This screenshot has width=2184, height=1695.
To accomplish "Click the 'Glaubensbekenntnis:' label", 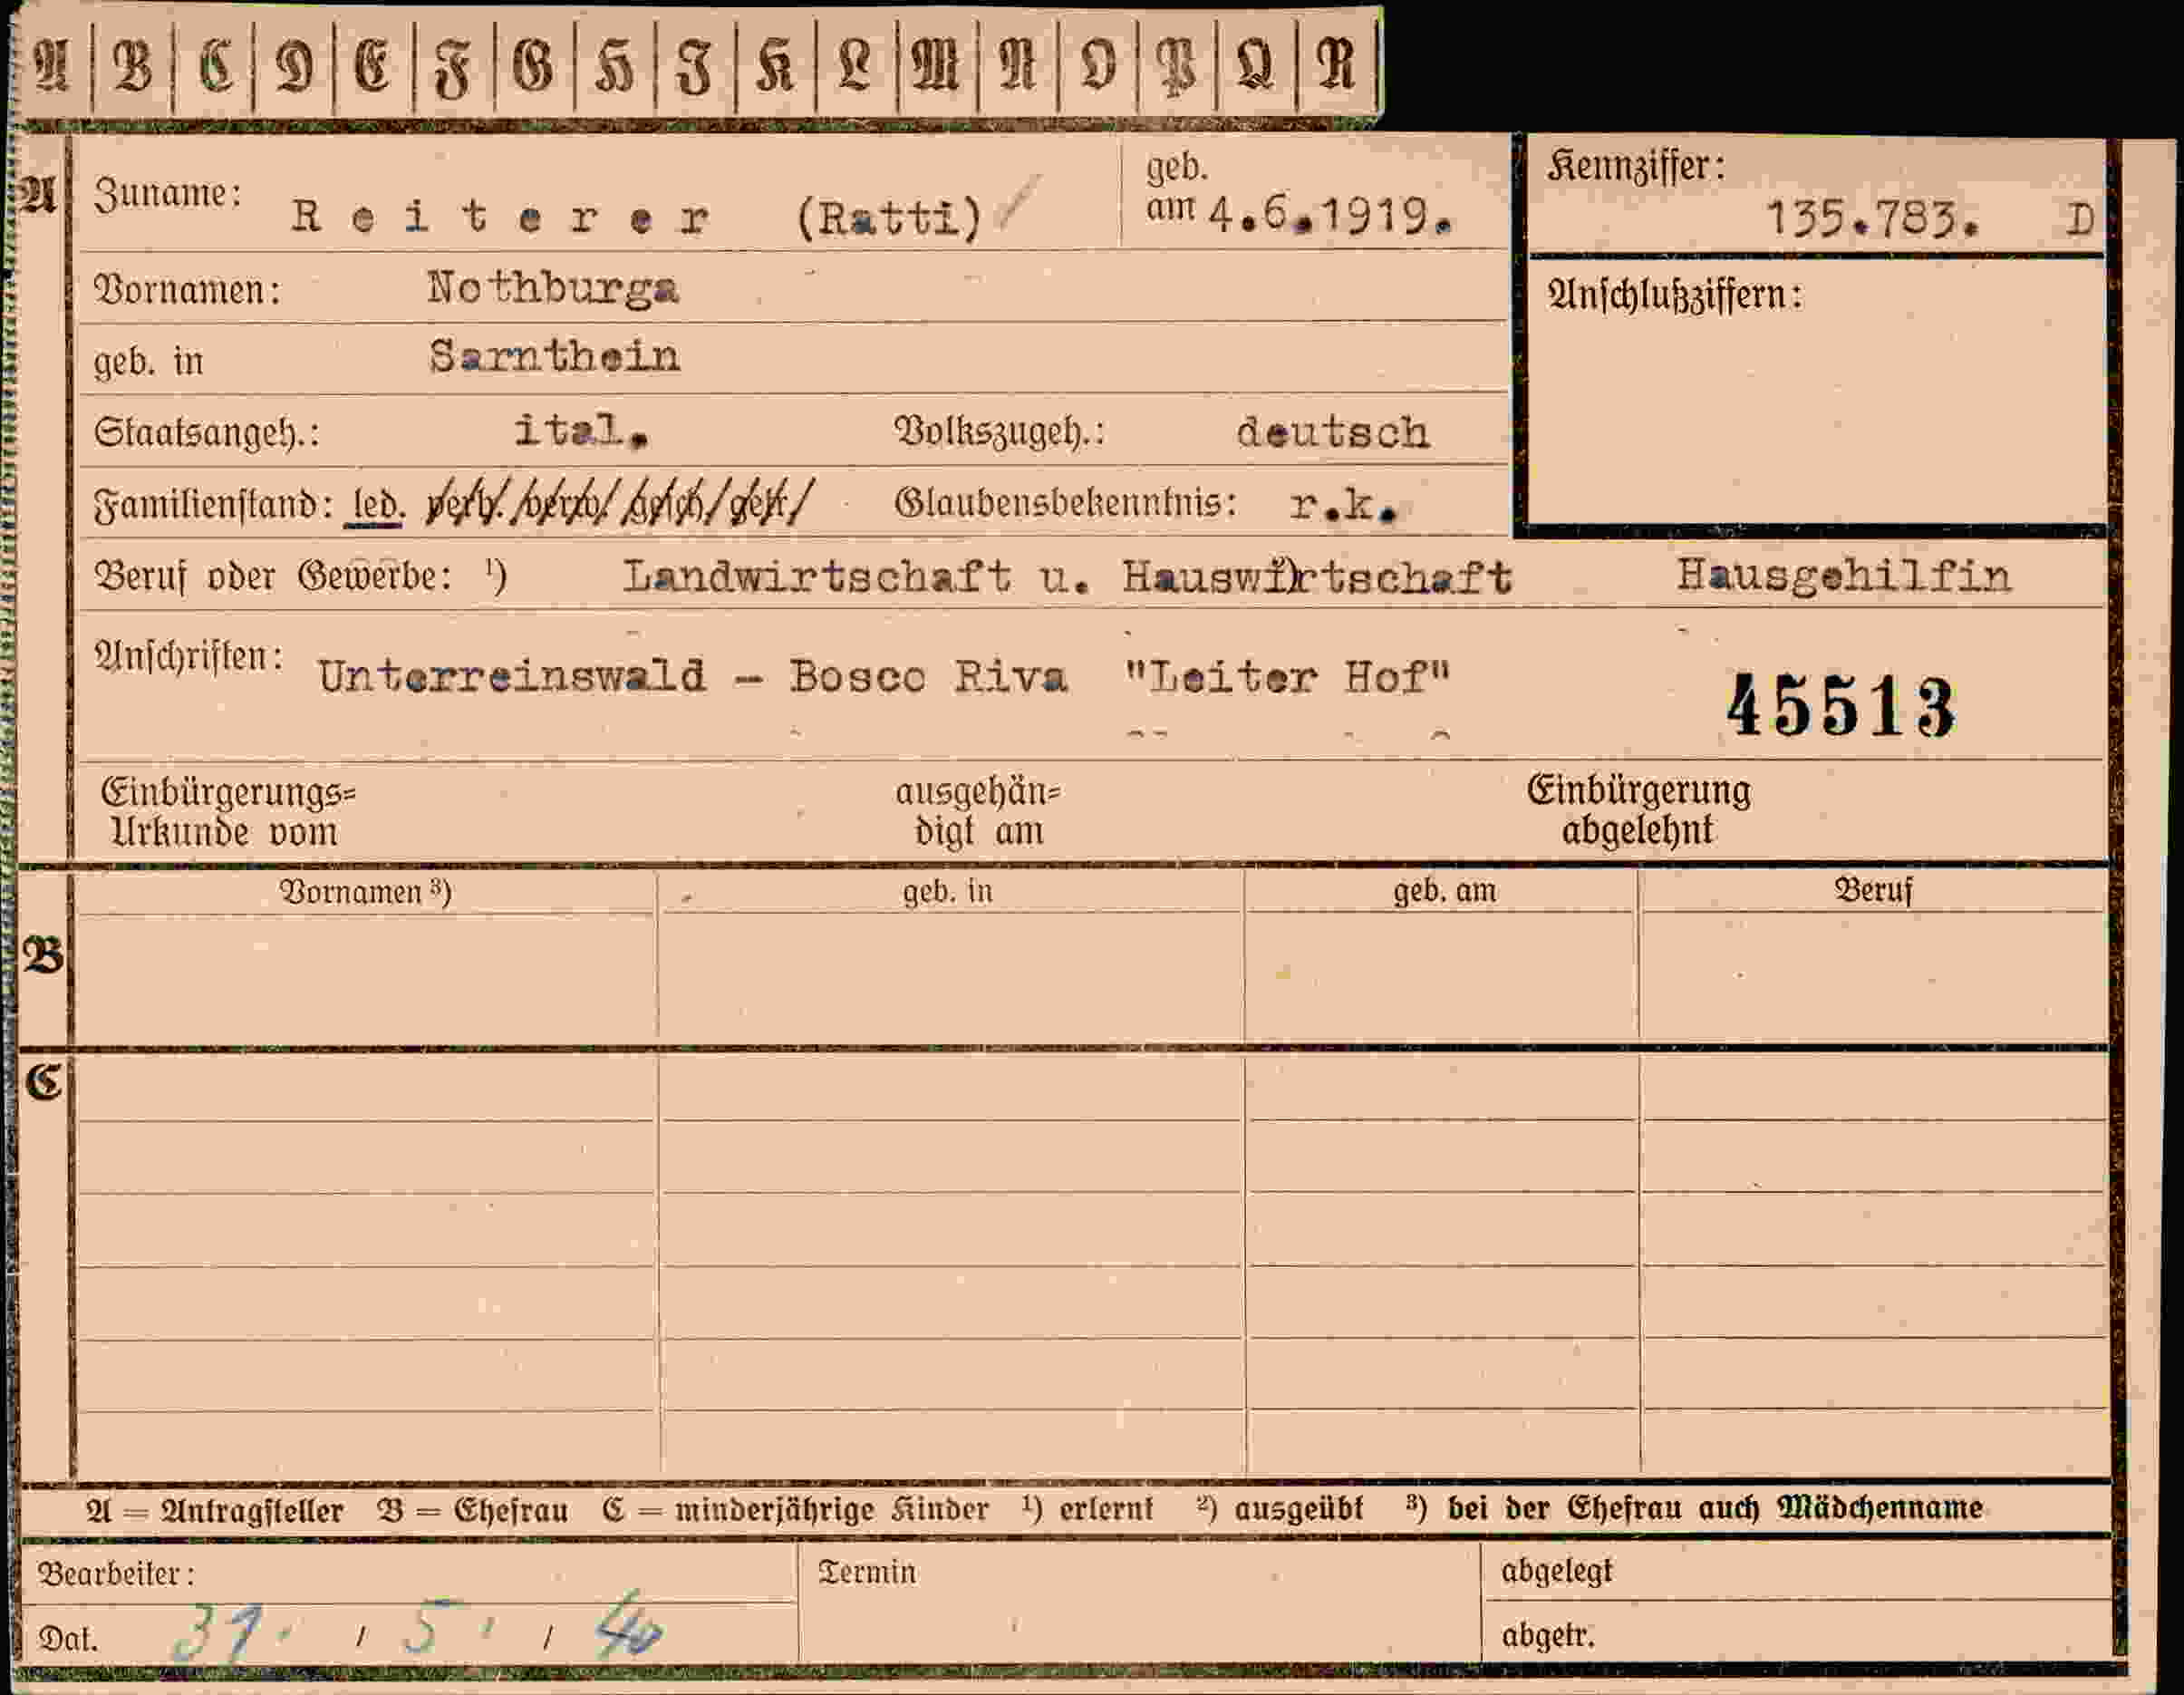I will (1066, 502).
